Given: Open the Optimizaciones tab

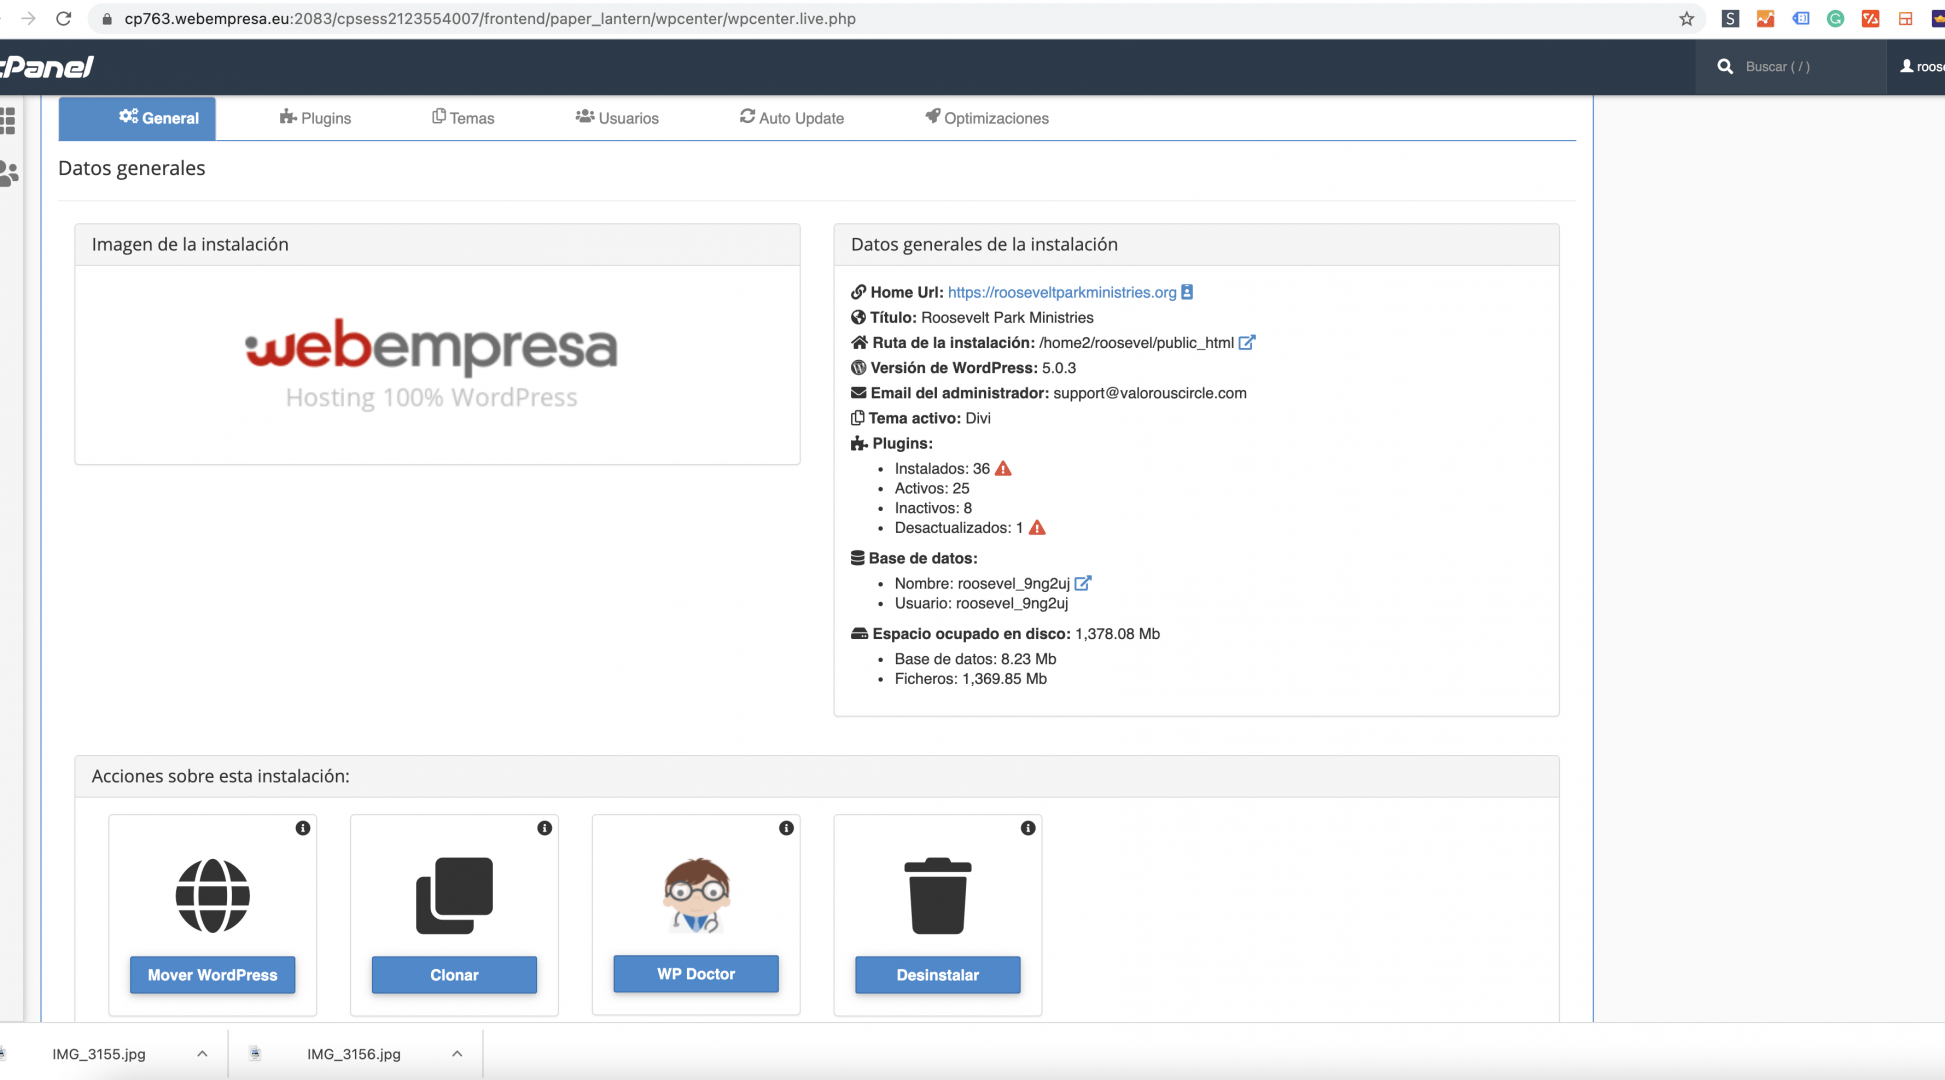Looking at the screenshot, I should [987, 118].
